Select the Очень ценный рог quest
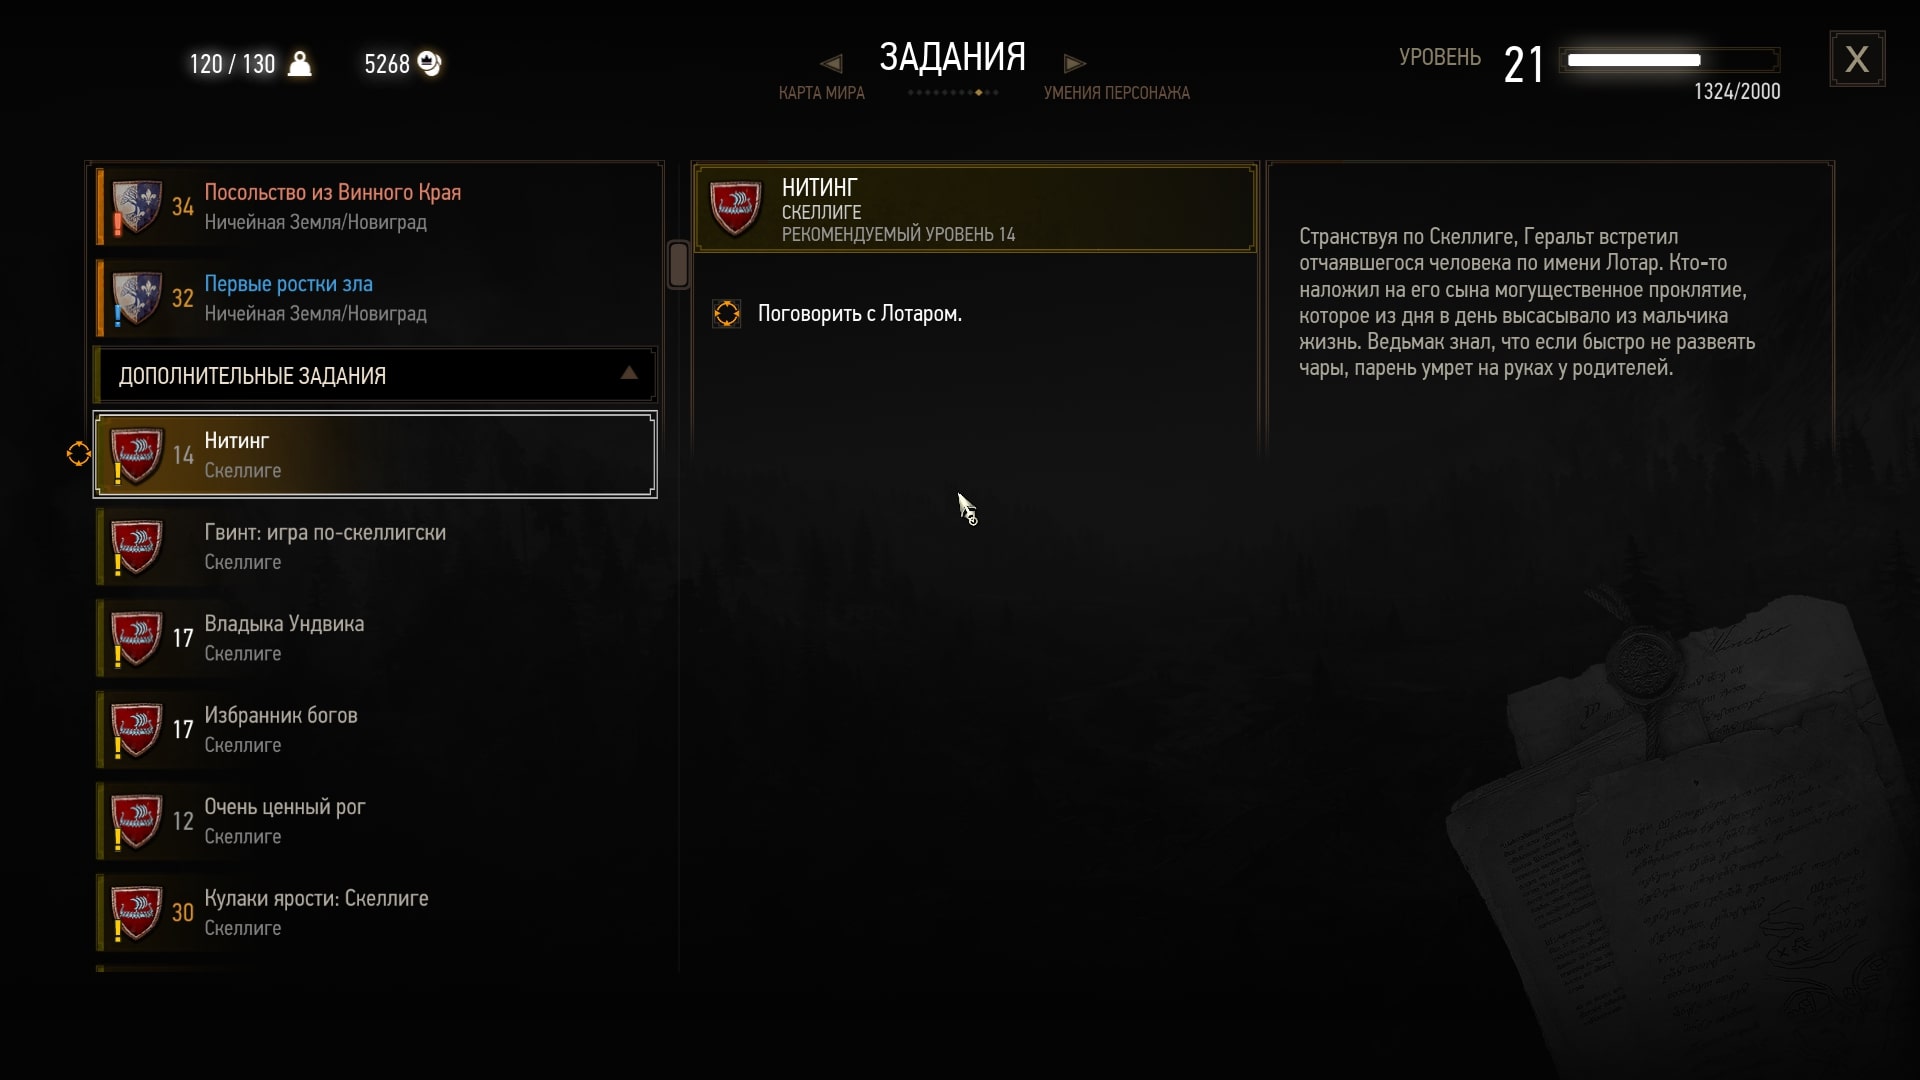This screenshot has width=1920, height=1080. pos(375,821)
